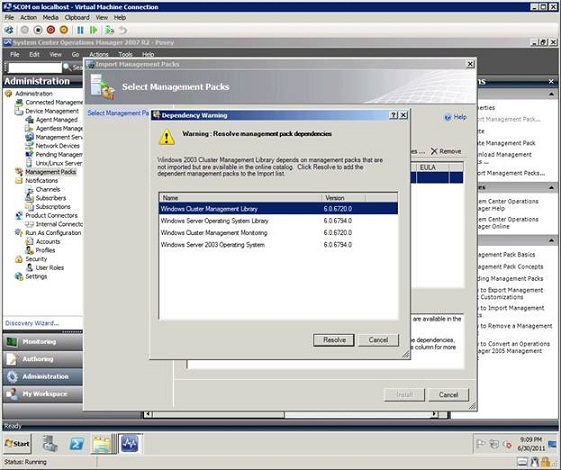Select Windows Server 2003 Operating System row
The height and width of the screenshot is (470, 561).
coord(278,245)
